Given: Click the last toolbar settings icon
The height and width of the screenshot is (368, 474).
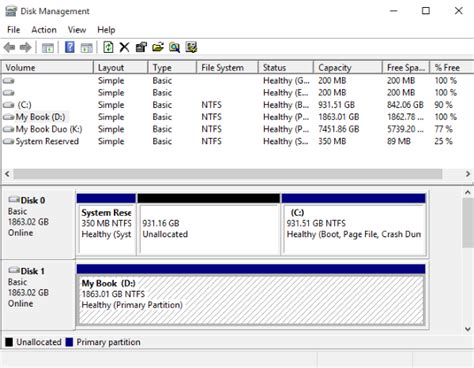Looking at the screenshot, I should (191, 47).
